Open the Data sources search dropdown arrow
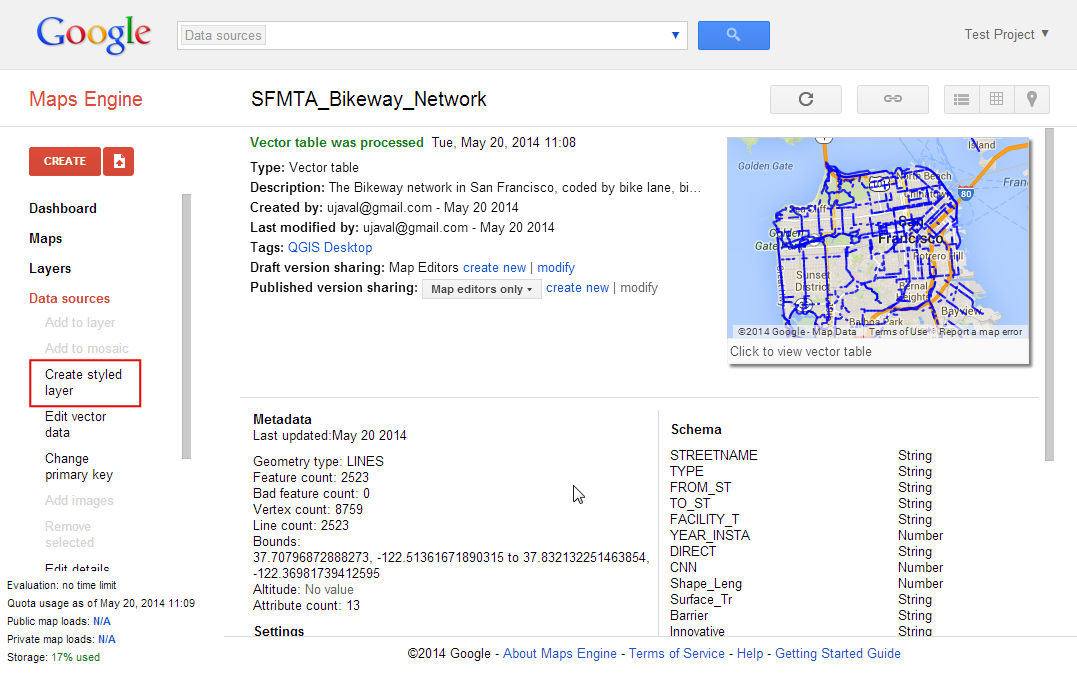 pos(675,36)
